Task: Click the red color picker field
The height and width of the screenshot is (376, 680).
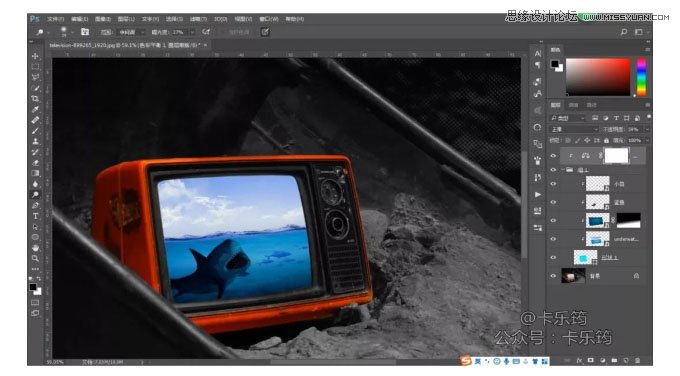Action: 598,77
